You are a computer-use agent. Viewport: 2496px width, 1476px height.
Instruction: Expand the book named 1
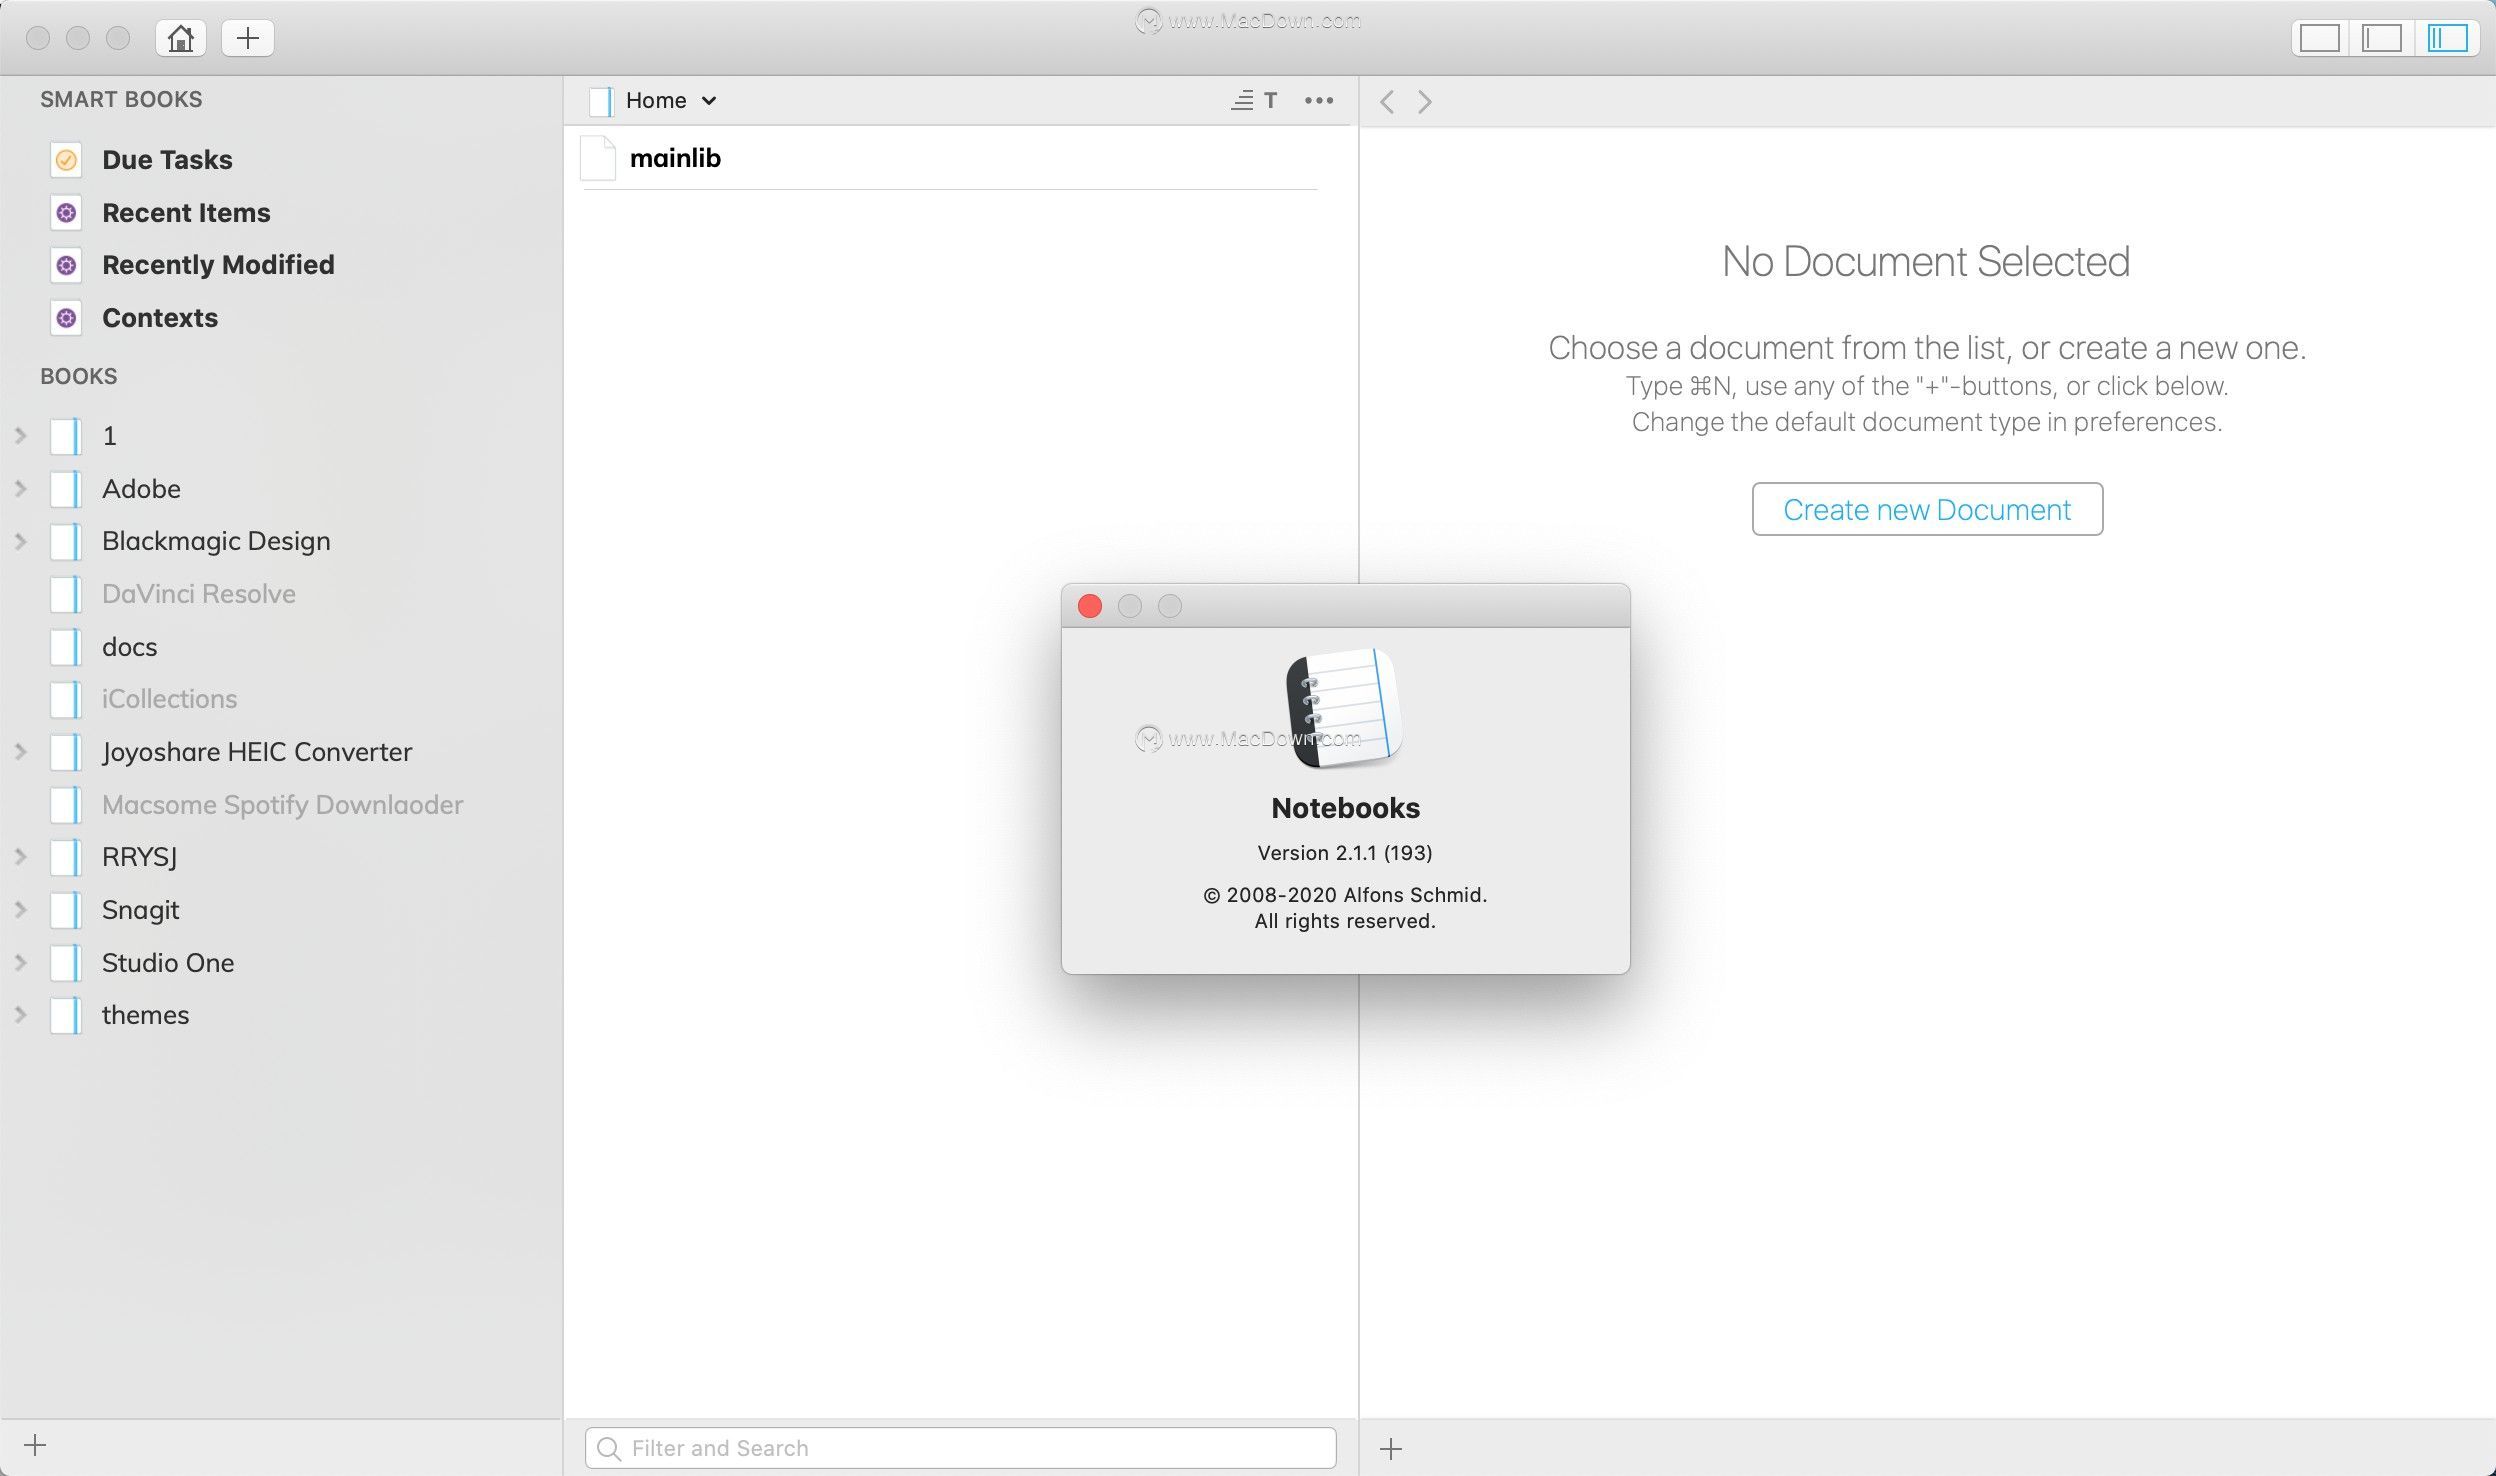tap(20, 436)
